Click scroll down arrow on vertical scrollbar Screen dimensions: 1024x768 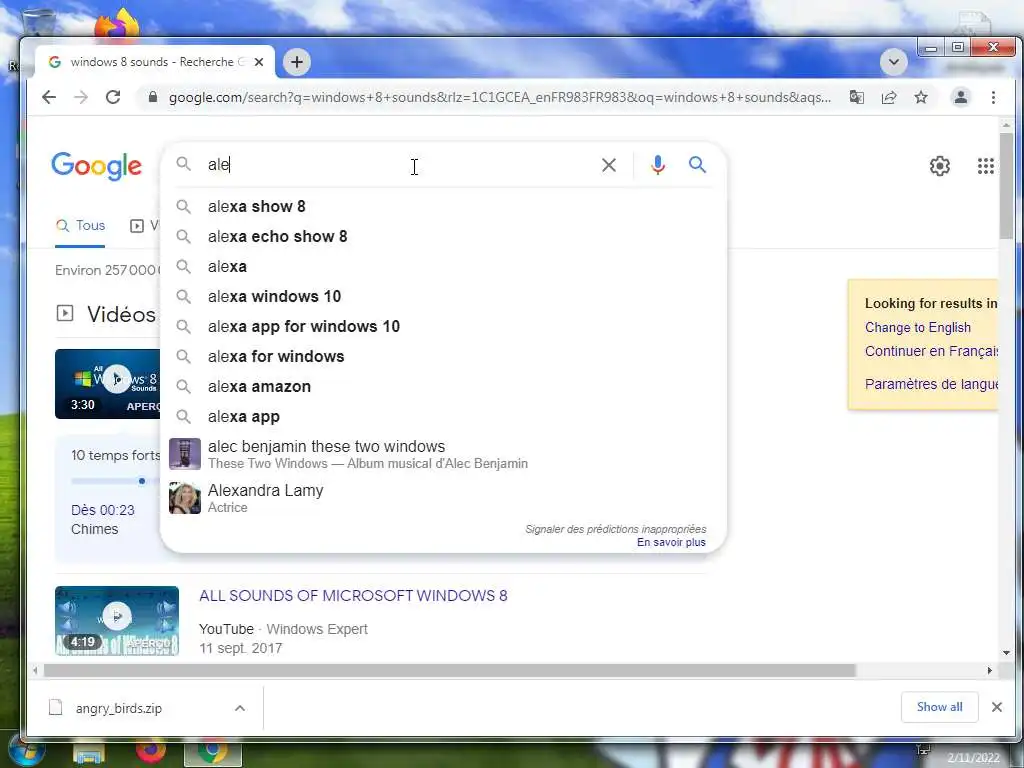click(x=1006, y=652)
